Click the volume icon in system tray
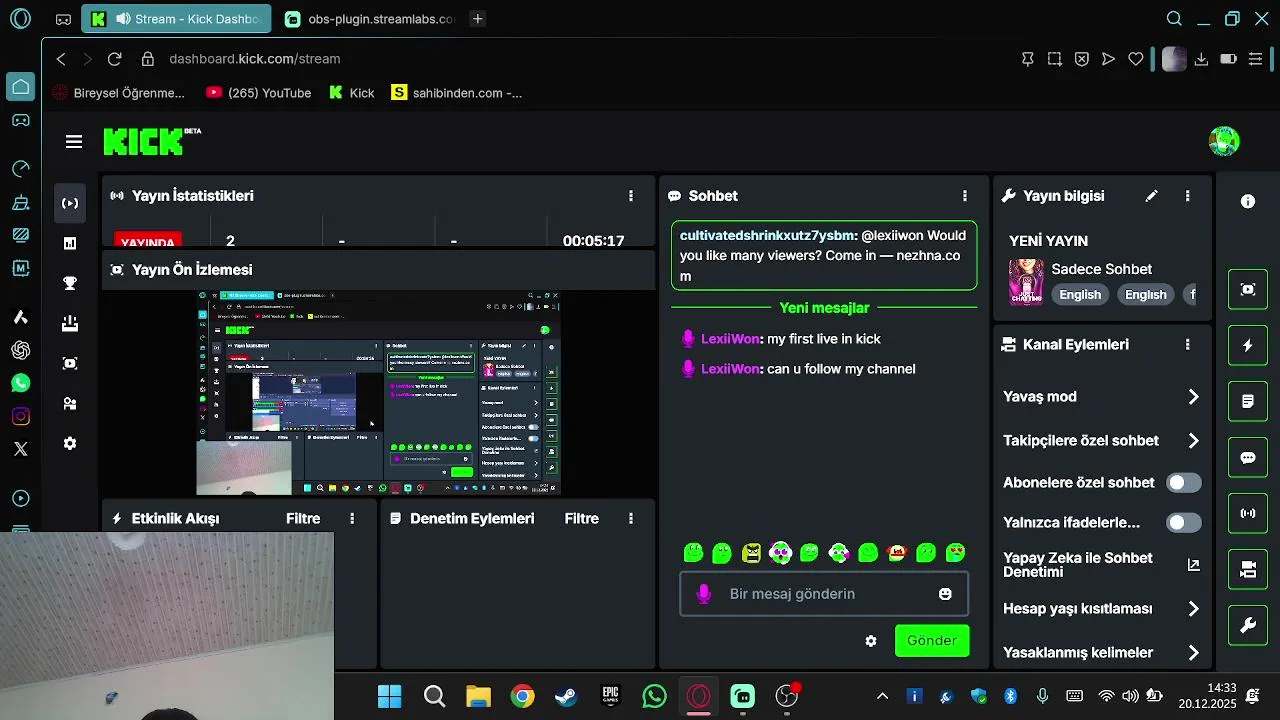This screenshot has width=1280, height=720. click(x=1130, y=696)
